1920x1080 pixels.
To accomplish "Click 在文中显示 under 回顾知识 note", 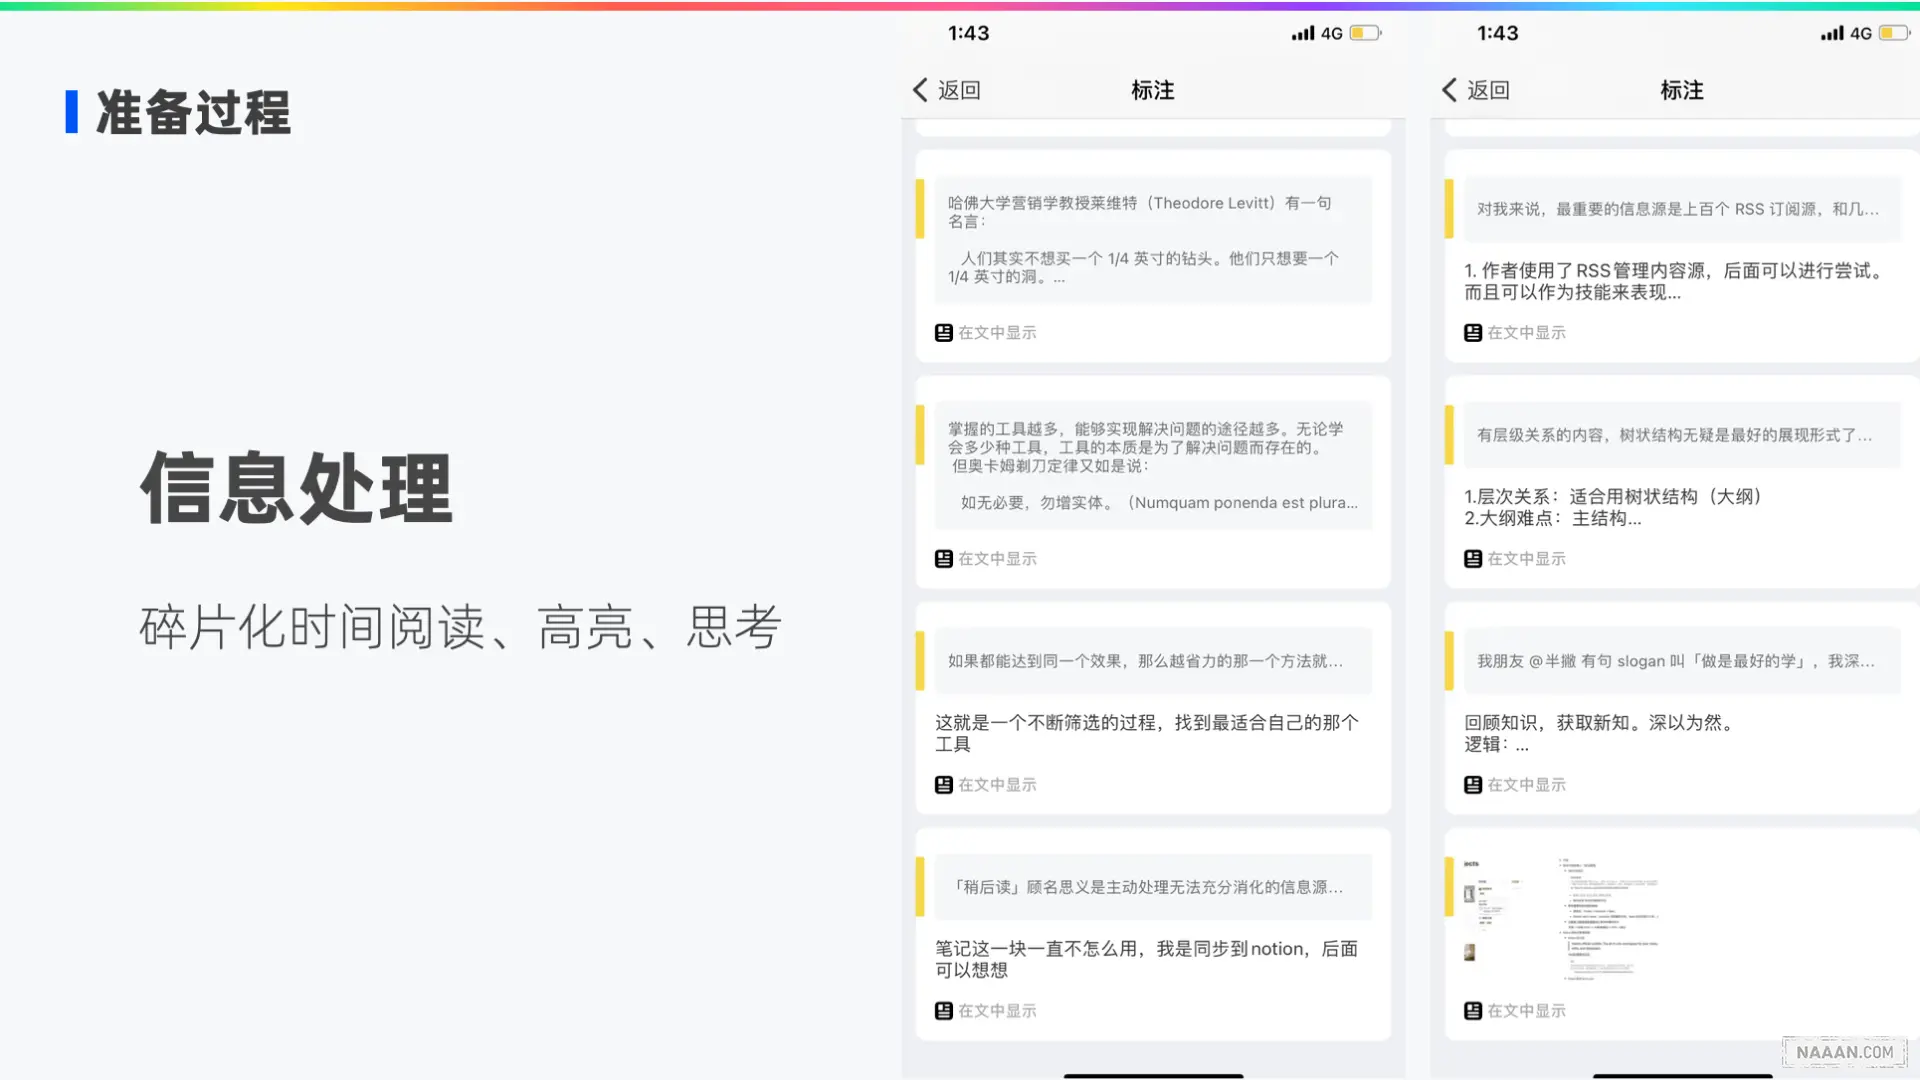I will (1526, 785).
